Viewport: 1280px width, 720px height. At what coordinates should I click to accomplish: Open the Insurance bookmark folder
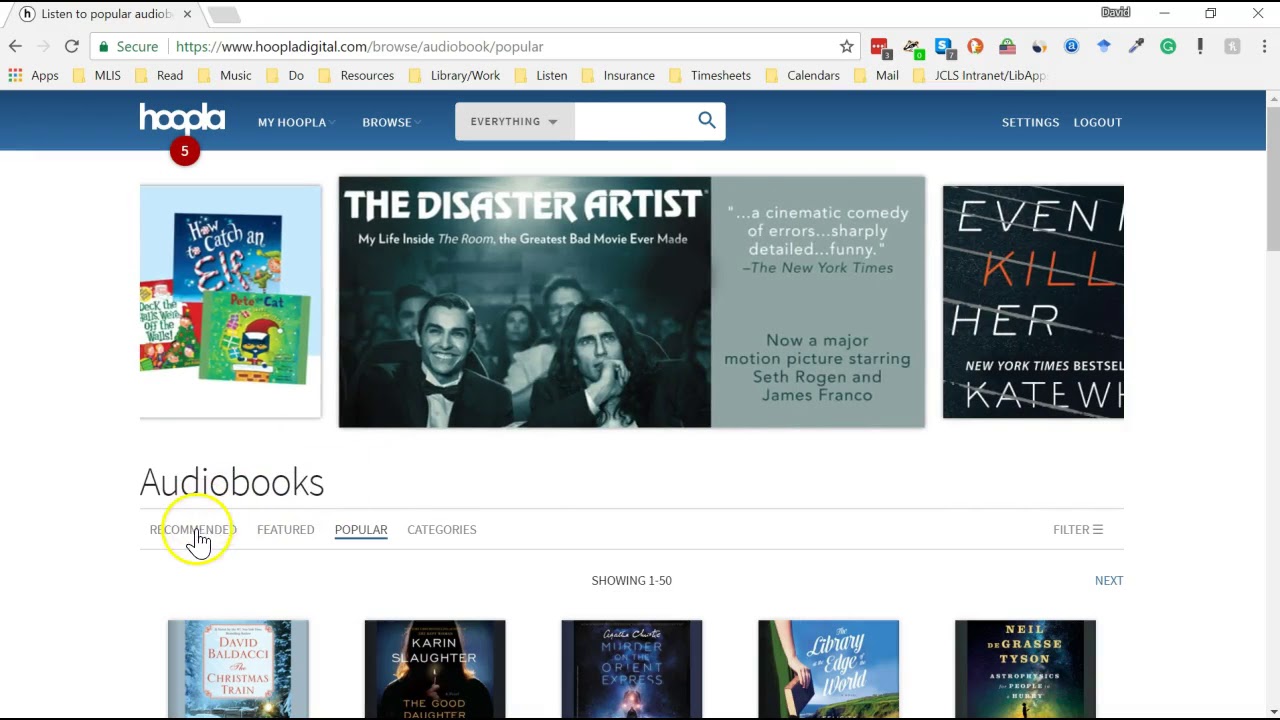point(618,75)
